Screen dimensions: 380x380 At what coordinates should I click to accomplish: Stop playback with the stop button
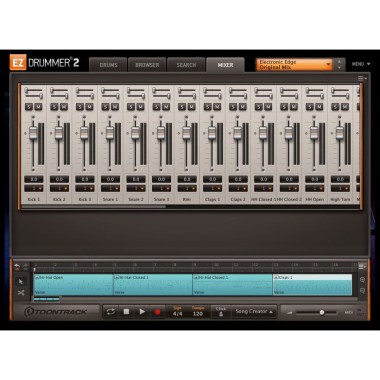[126, 312]
